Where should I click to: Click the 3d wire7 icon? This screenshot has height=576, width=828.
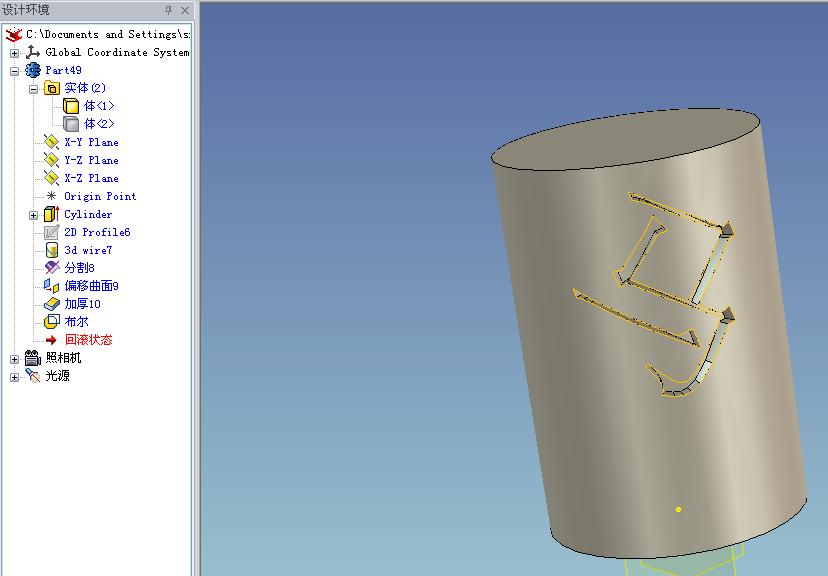(x=52, y=250)
